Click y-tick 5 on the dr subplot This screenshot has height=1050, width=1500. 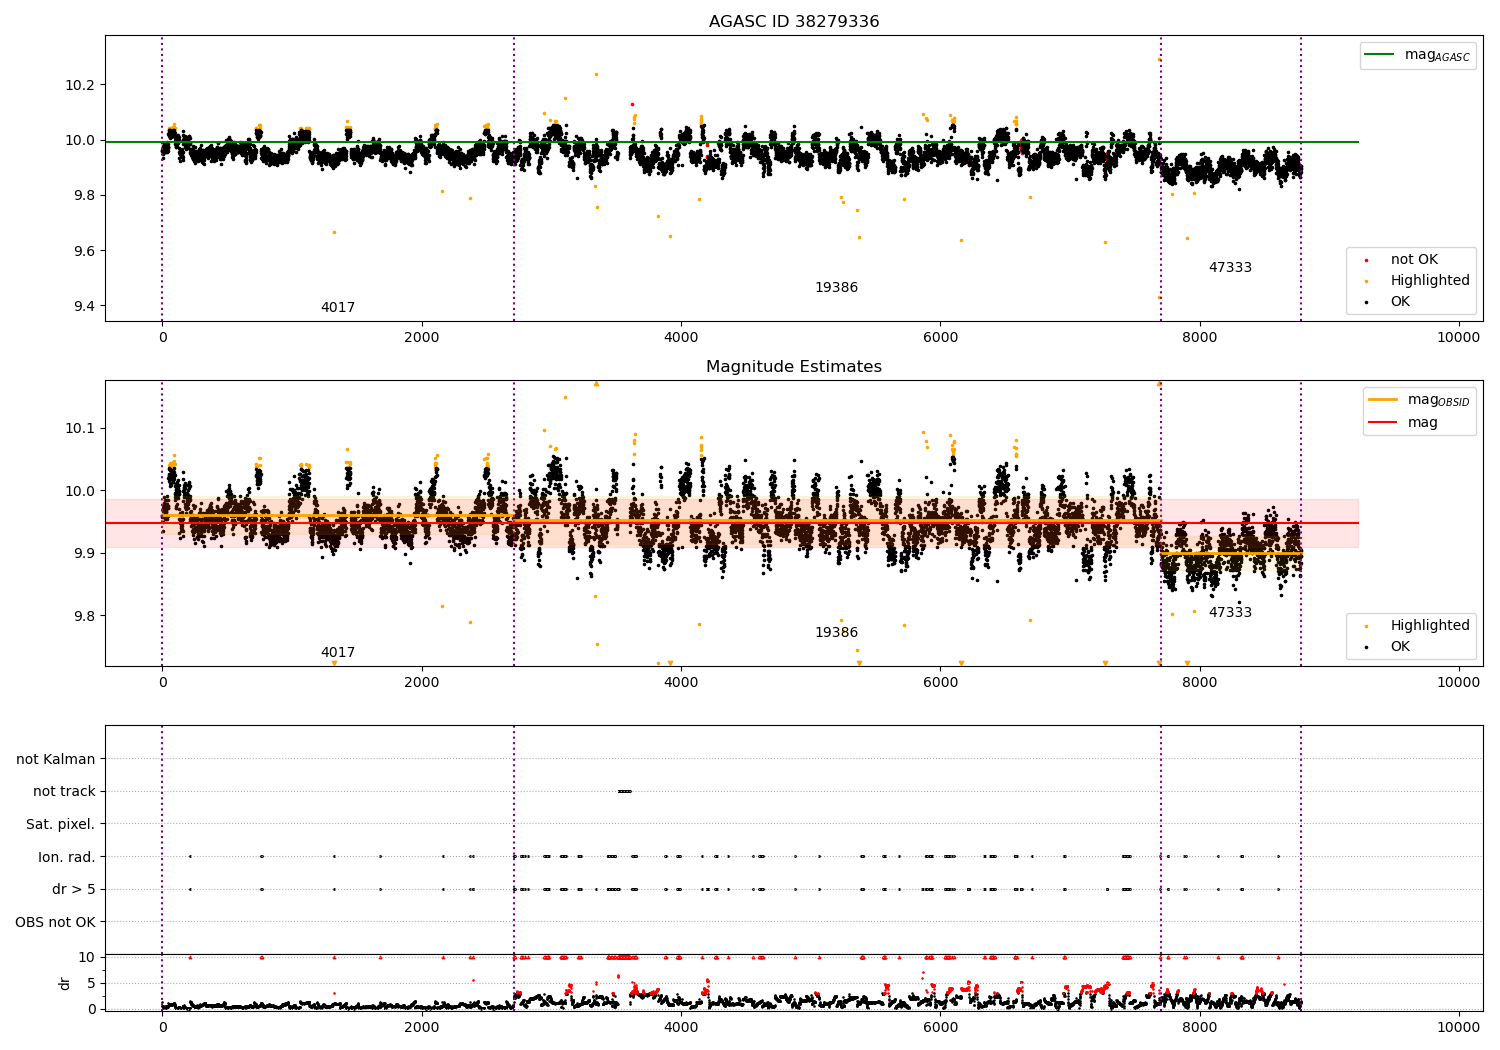(92, 983)
